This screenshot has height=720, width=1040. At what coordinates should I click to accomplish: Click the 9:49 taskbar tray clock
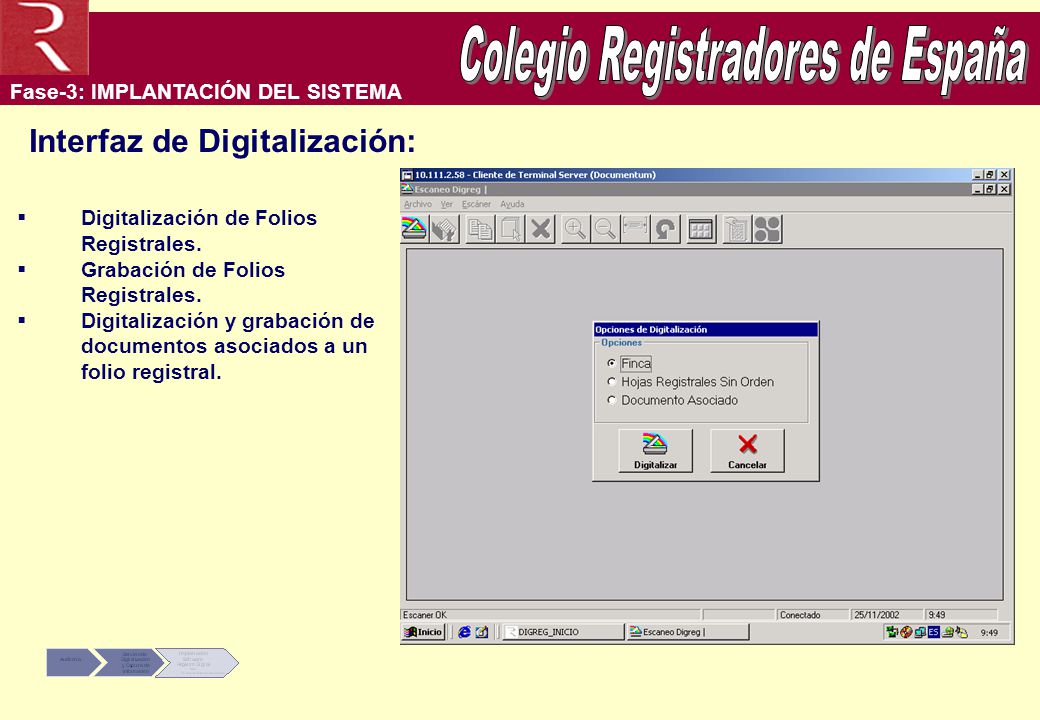(989, 632)
